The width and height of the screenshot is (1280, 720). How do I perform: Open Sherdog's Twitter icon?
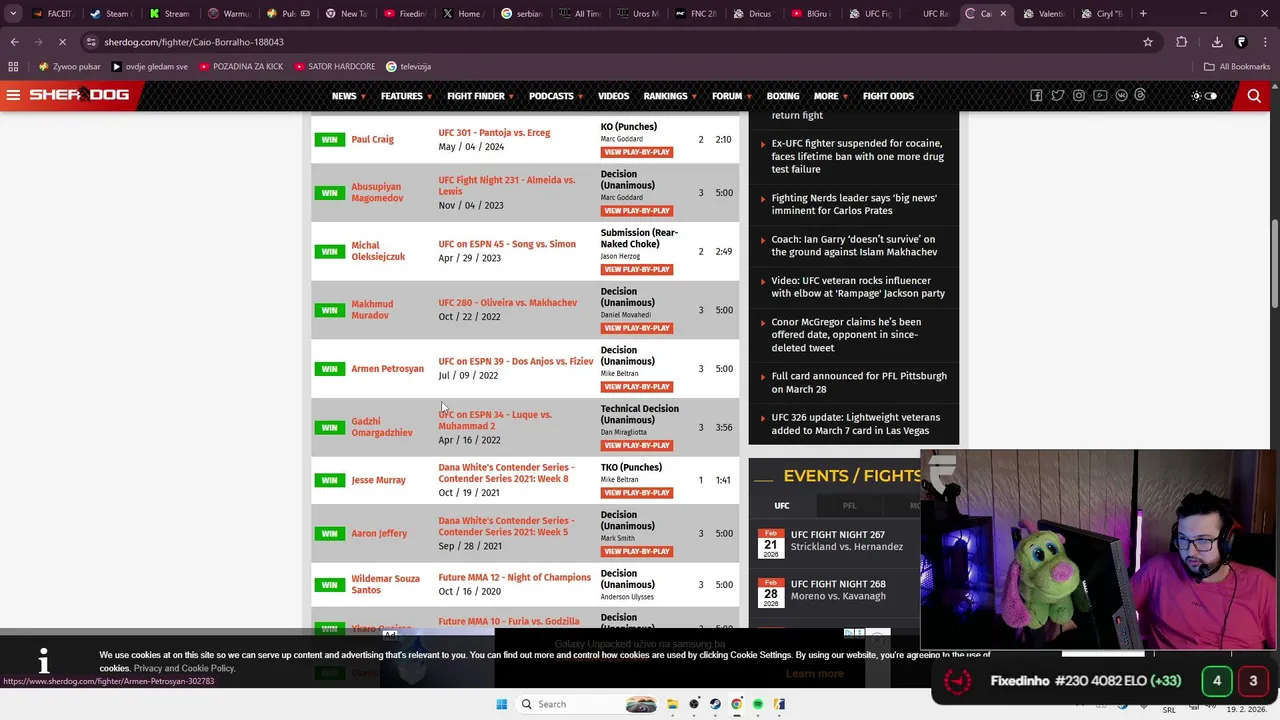coord(1057,96)
